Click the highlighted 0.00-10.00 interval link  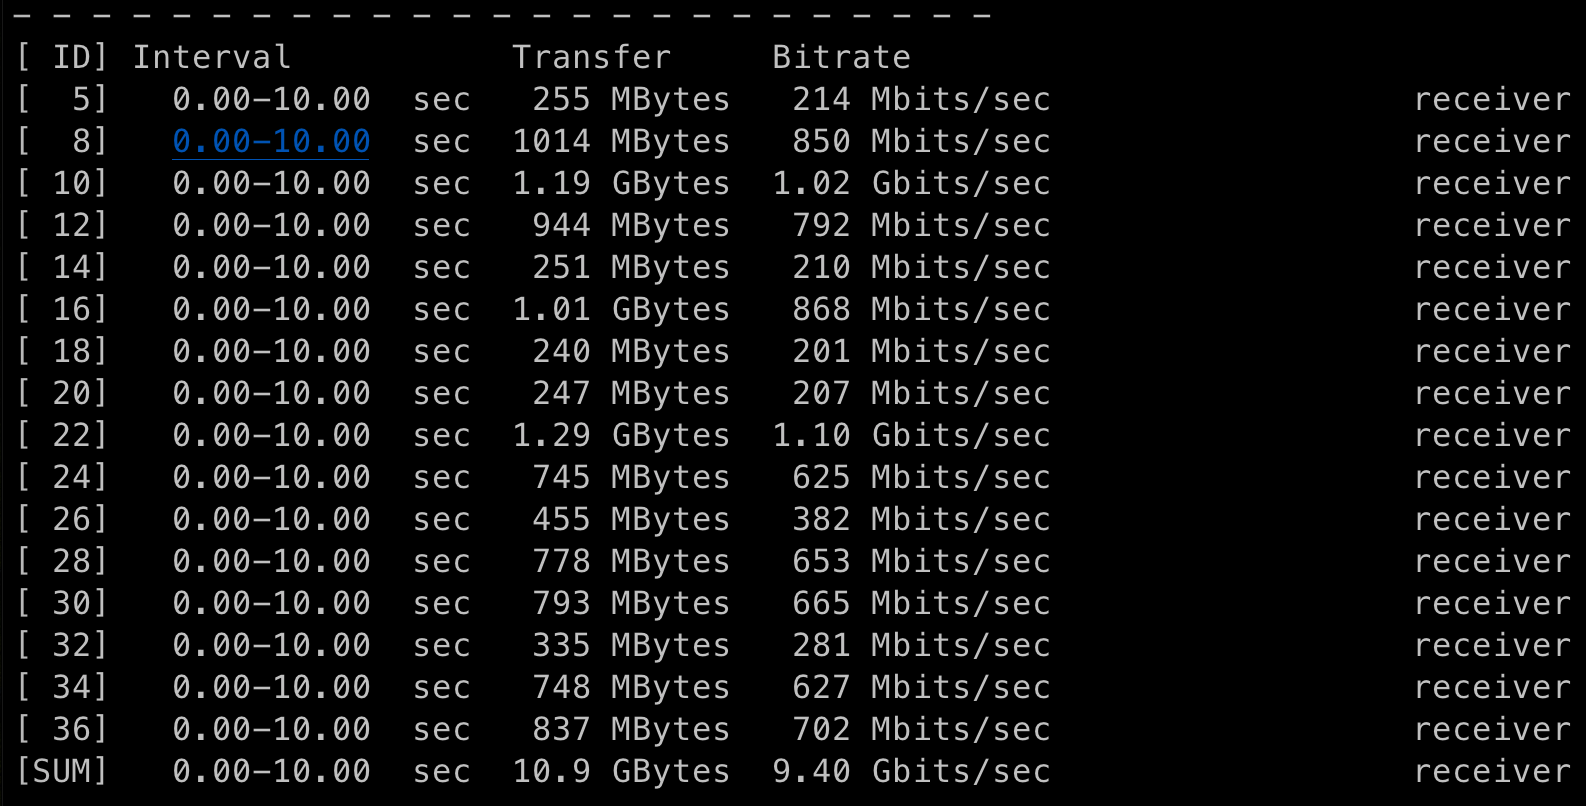coord(271,141)
